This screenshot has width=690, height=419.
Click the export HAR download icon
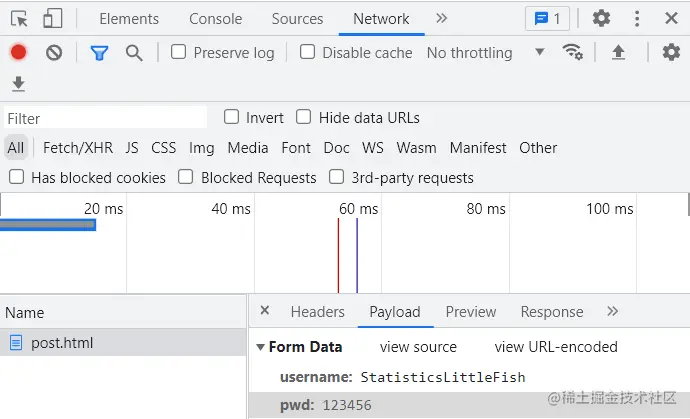tap(18, 84)
